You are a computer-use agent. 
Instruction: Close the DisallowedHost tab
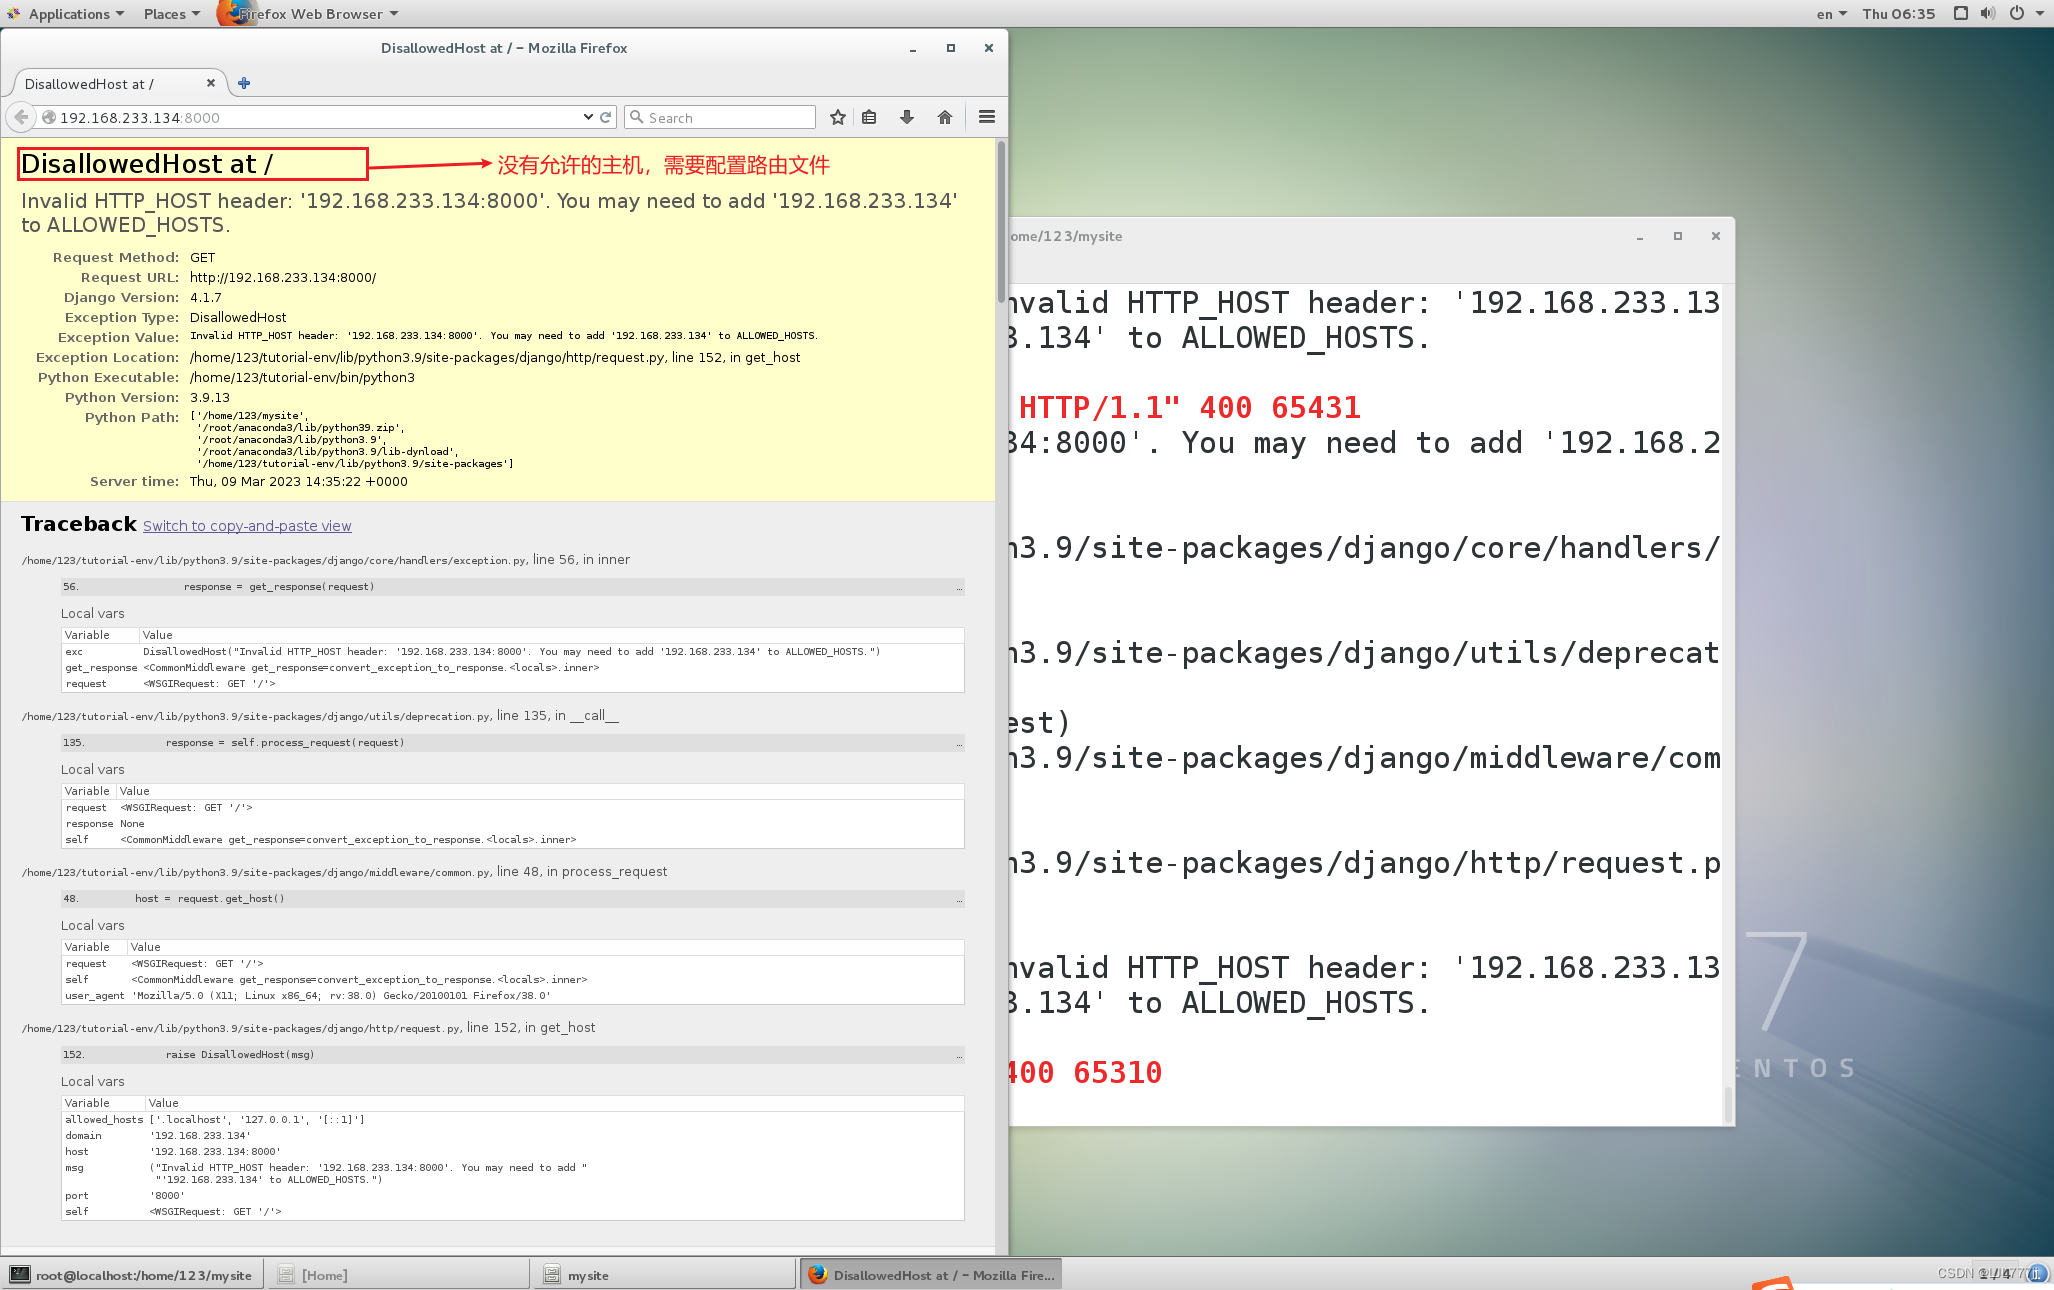click(211, 83)
